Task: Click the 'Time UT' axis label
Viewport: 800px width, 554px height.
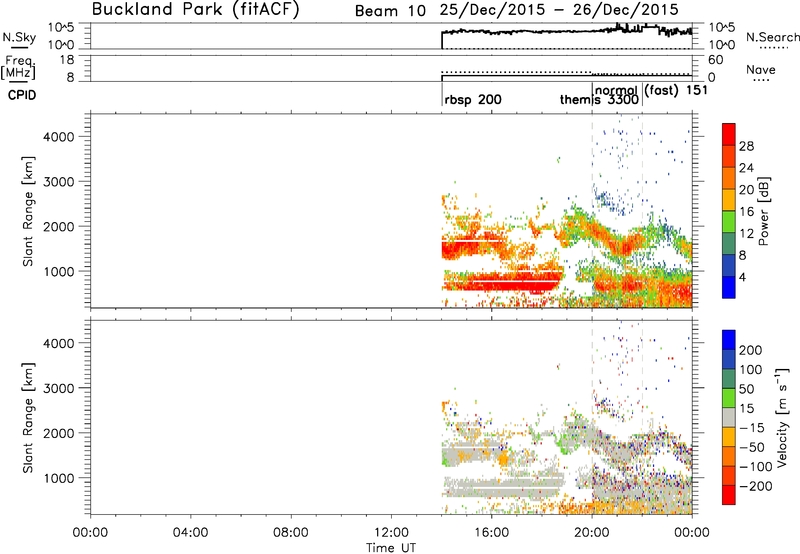Action: point(391,548)
